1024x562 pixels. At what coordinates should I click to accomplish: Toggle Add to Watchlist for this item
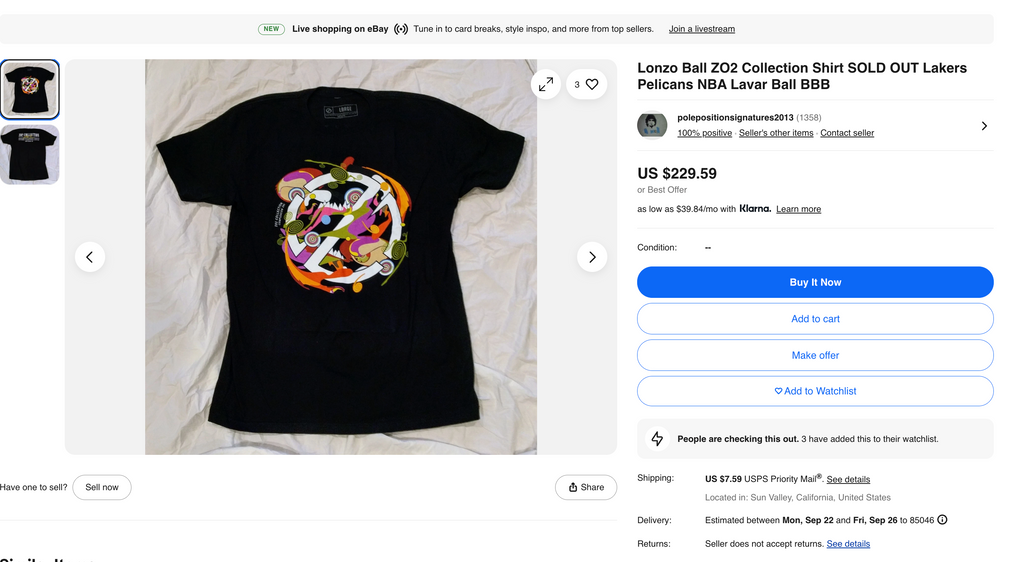(815, 391)
